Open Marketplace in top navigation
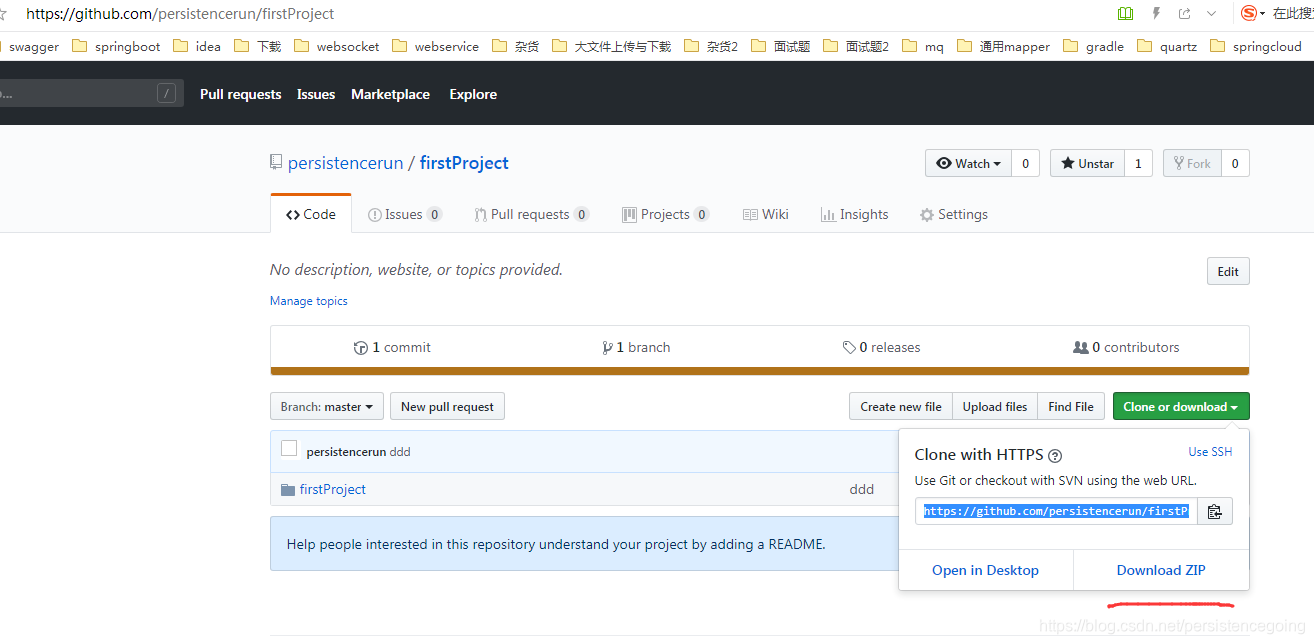The width and height of the screenshot is (1314, 644). [x=390, y=94]
